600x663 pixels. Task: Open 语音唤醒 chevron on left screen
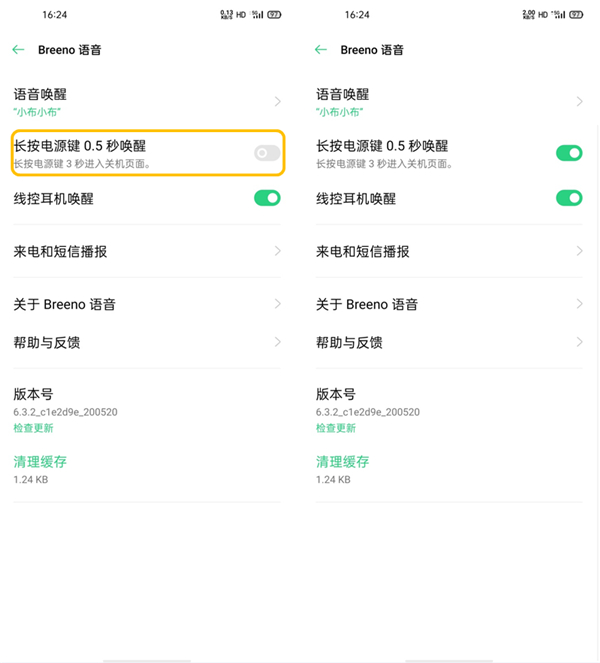(x=277, y=101)
